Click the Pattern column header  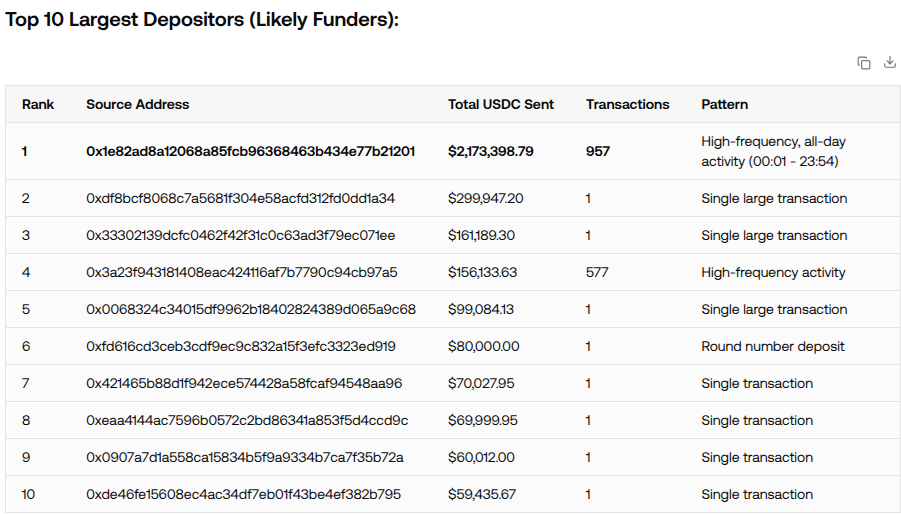click(x=724, y=104)
